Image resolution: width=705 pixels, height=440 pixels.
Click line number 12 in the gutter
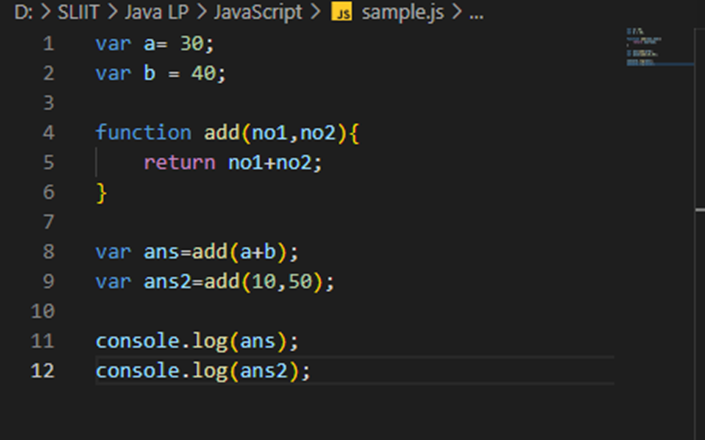[x=43, y=371]
